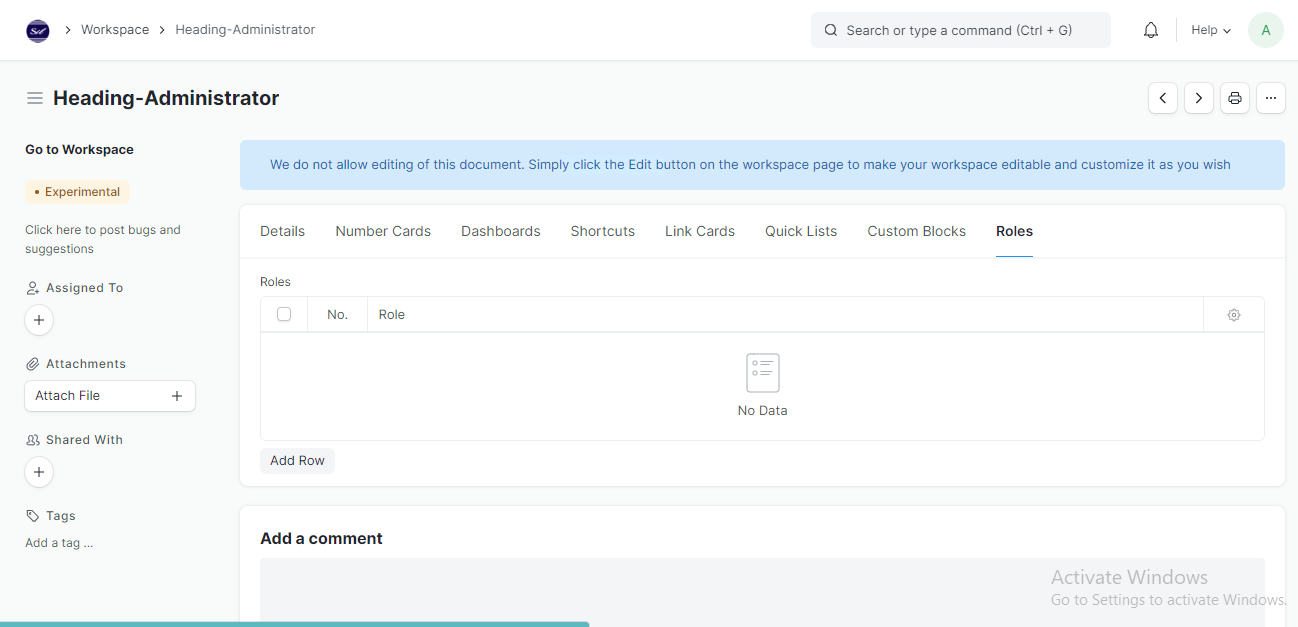Click the plus under Shared With

click(x=39, y=472)
